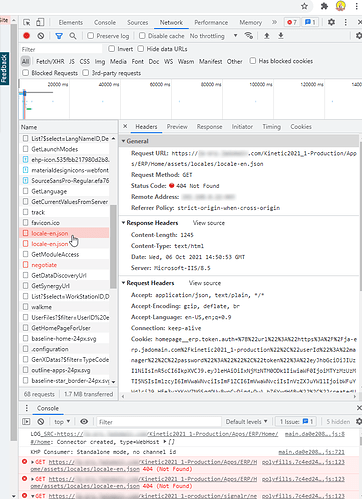362x499 pixels.
Task: Open console drawer three-dot menu
Action: pyautogui.click(x=27, y=408)
